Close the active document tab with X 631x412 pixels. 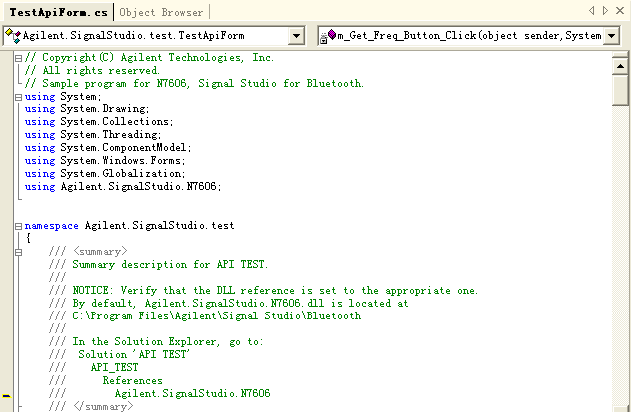[620, 11]
